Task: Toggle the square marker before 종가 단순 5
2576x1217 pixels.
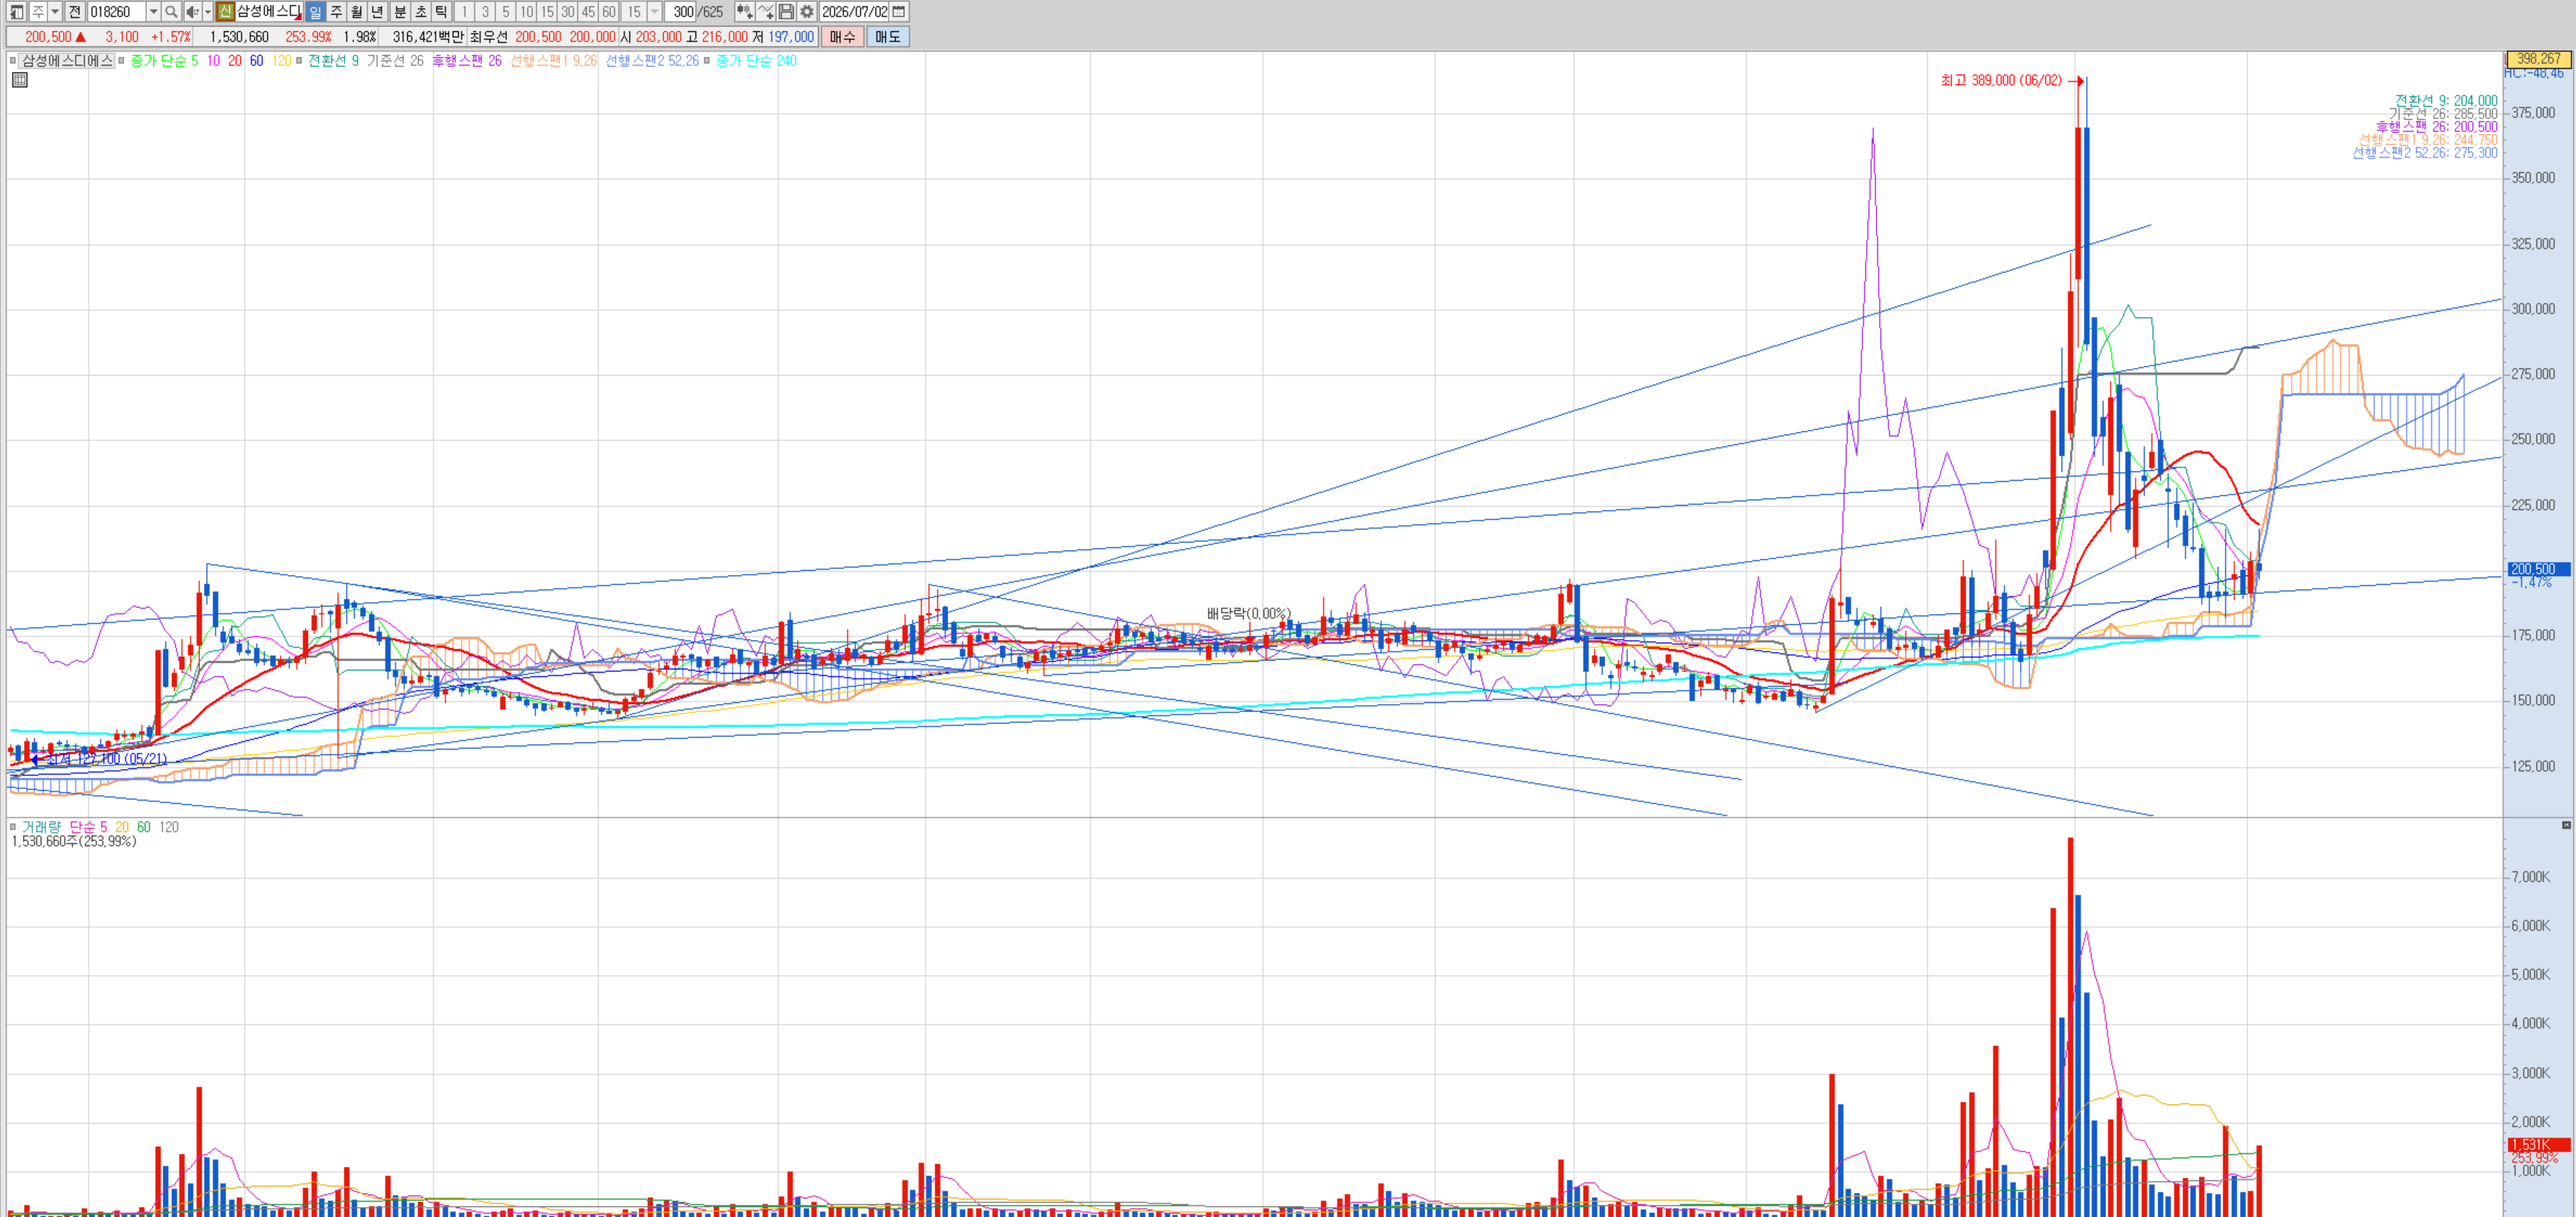Action: click(x=122, y=61)
